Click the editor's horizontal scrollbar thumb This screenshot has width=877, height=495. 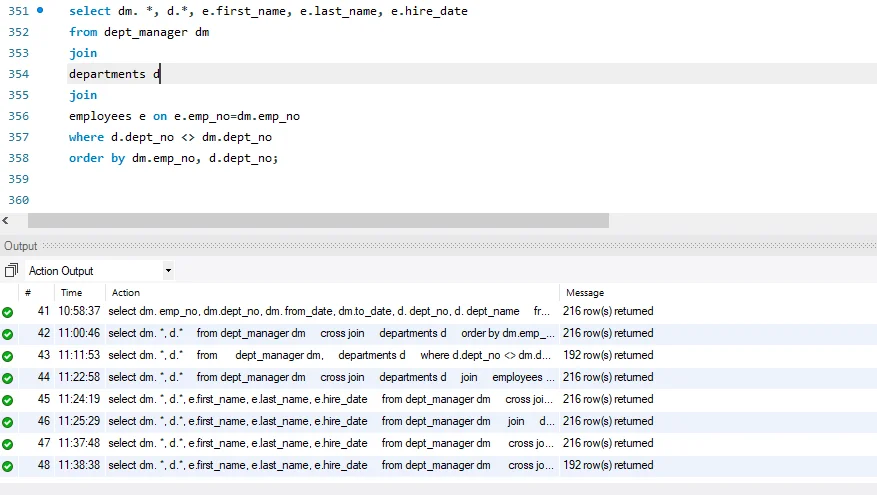[317, 221]
